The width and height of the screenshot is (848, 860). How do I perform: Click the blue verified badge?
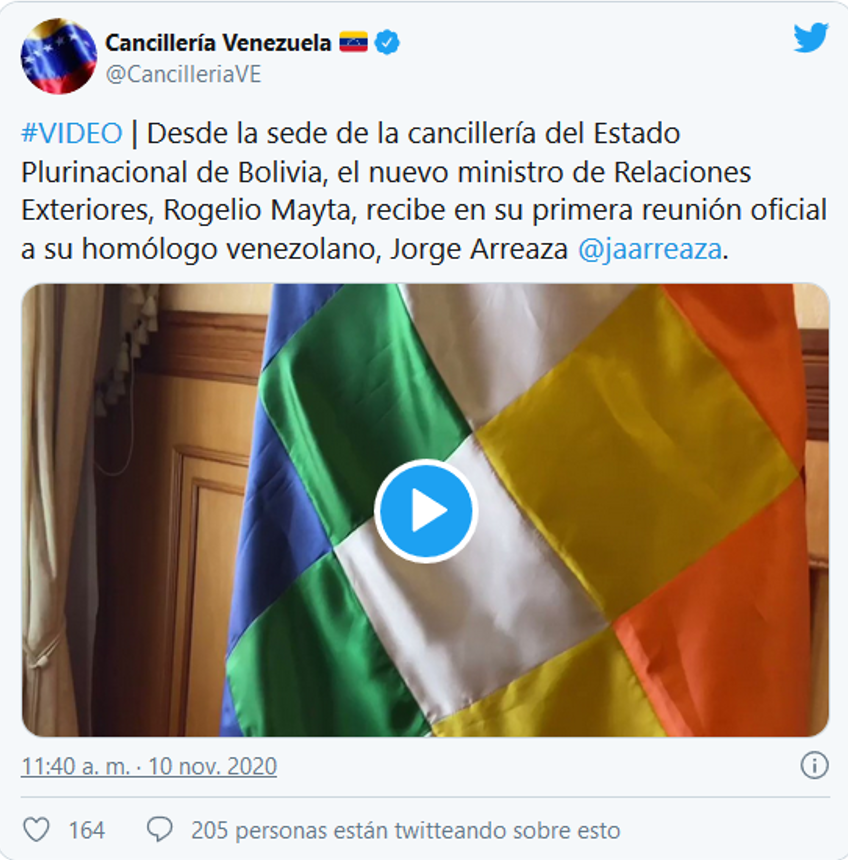[387, 43]
